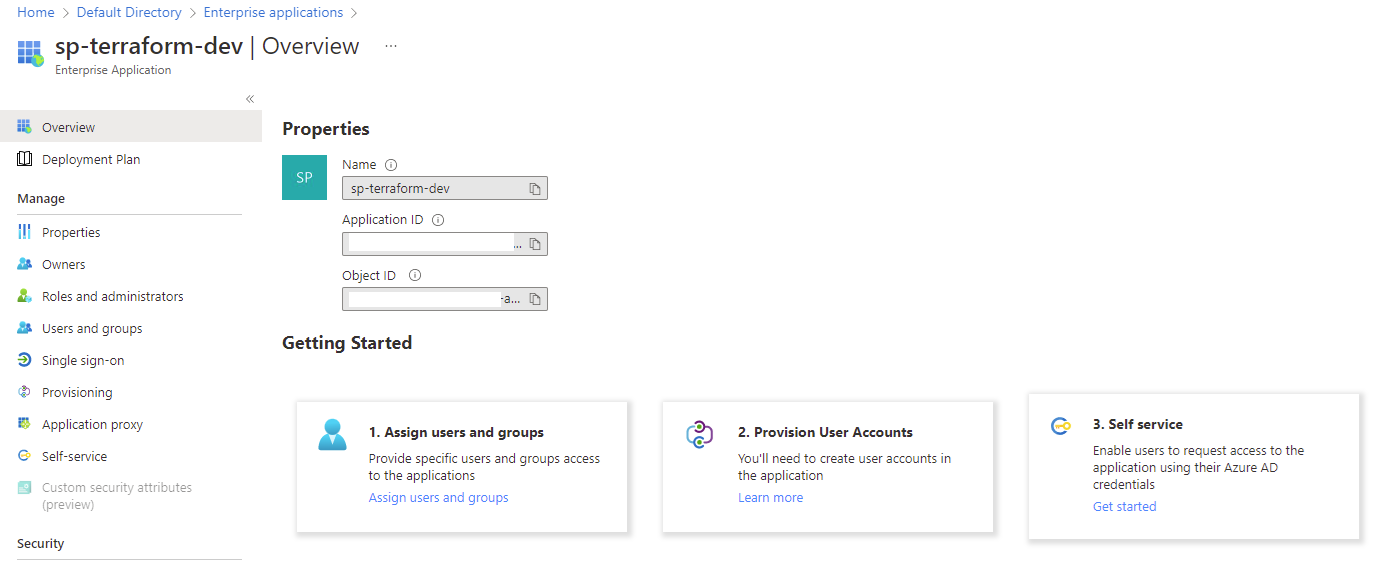The height and width of the screenshot is (568, 1387).
Task: Navigate to Enterprise applications breadcrumb
Action: [273, 13]
